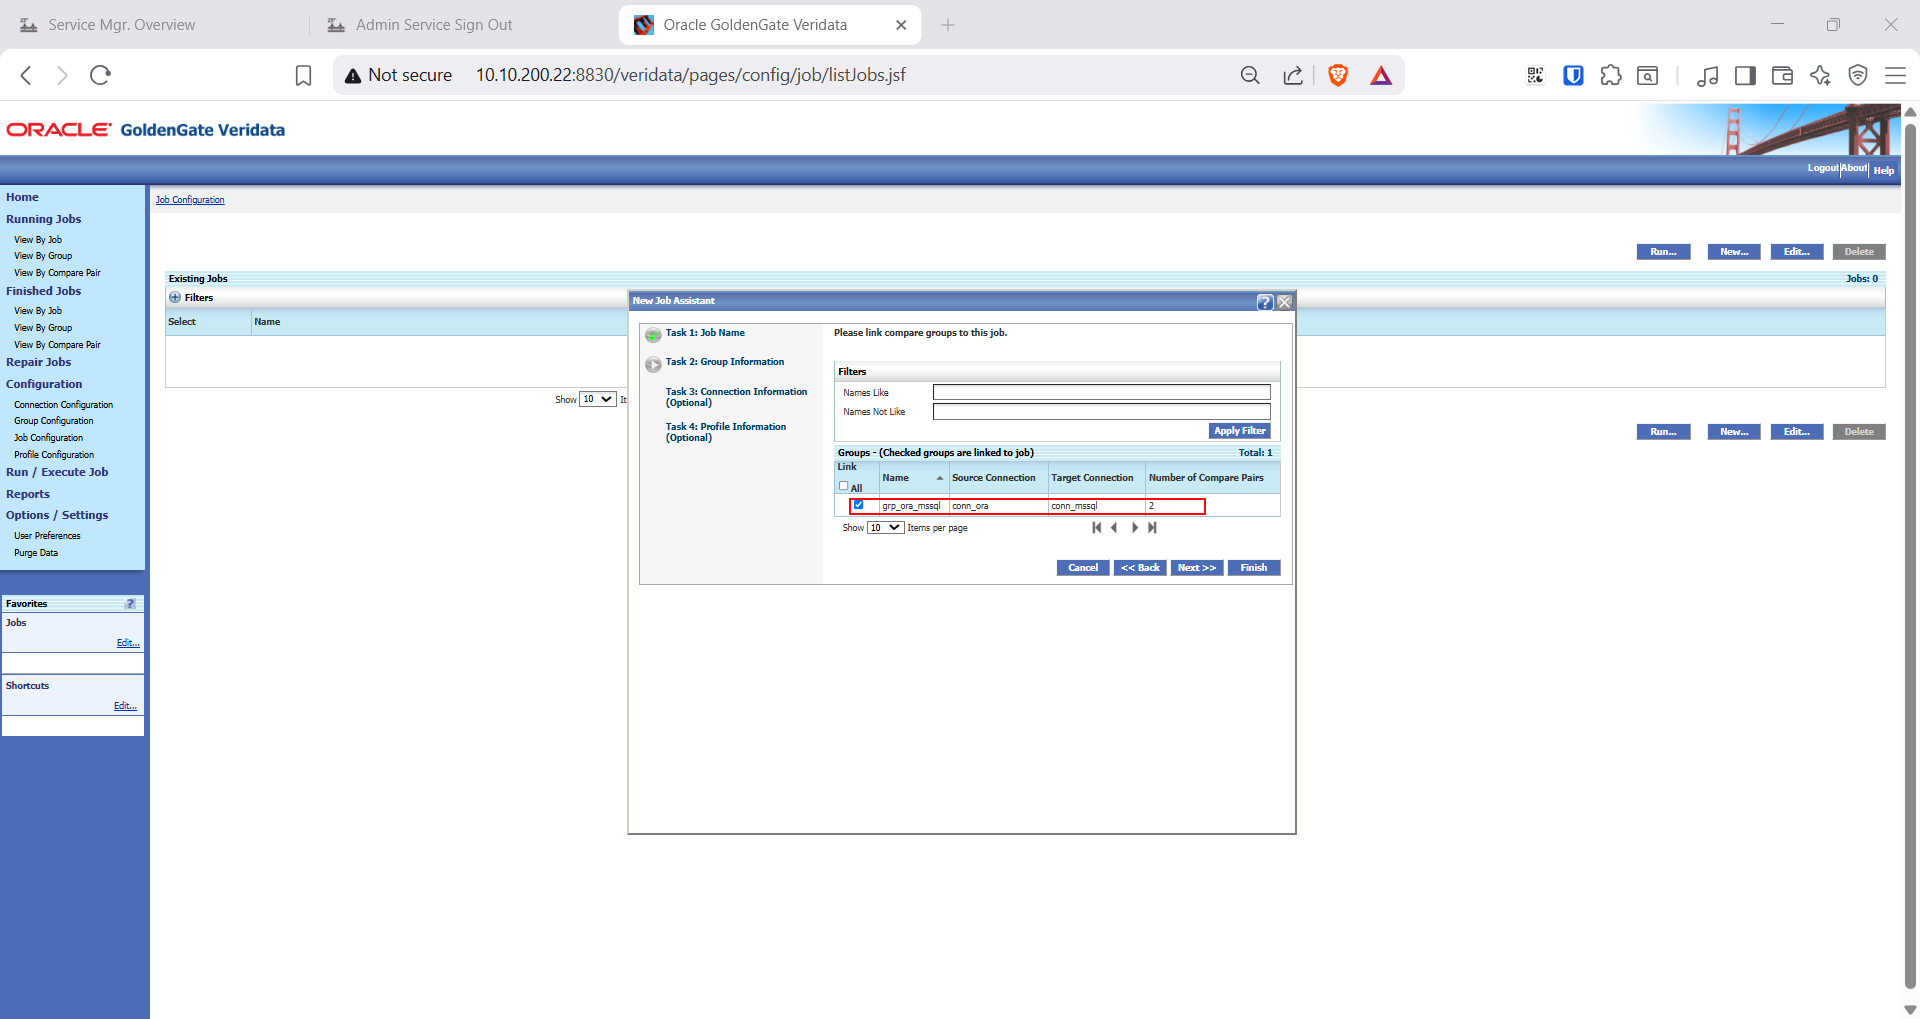Sort groups by Name column arrow
This screenshot has width=1920, height=1019.
(x=940, y=478)
